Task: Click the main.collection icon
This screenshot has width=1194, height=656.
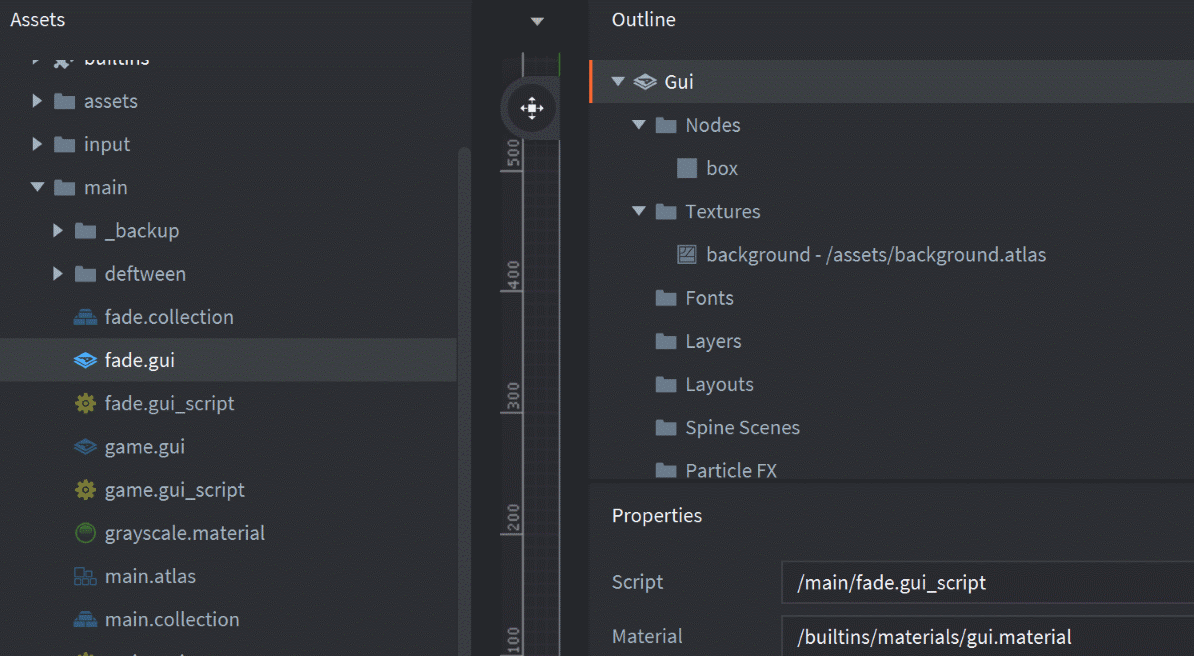Action: tap(85, 619)
